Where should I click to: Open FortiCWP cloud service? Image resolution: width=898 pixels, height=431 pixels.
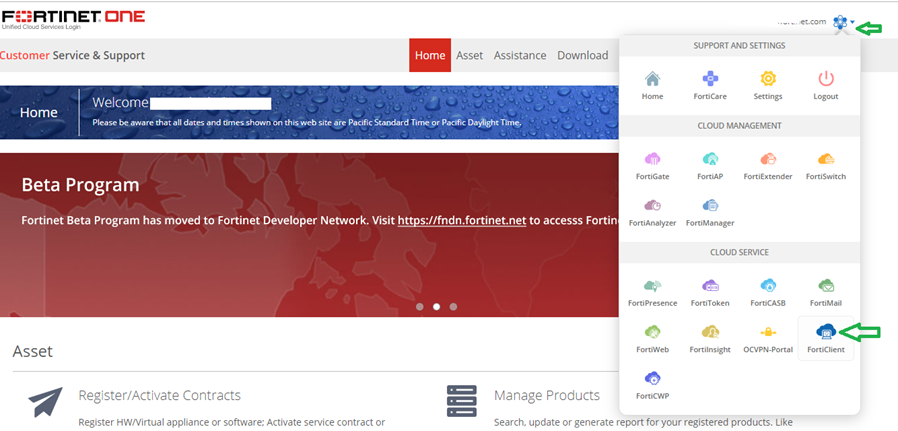[x=652, y=378]
